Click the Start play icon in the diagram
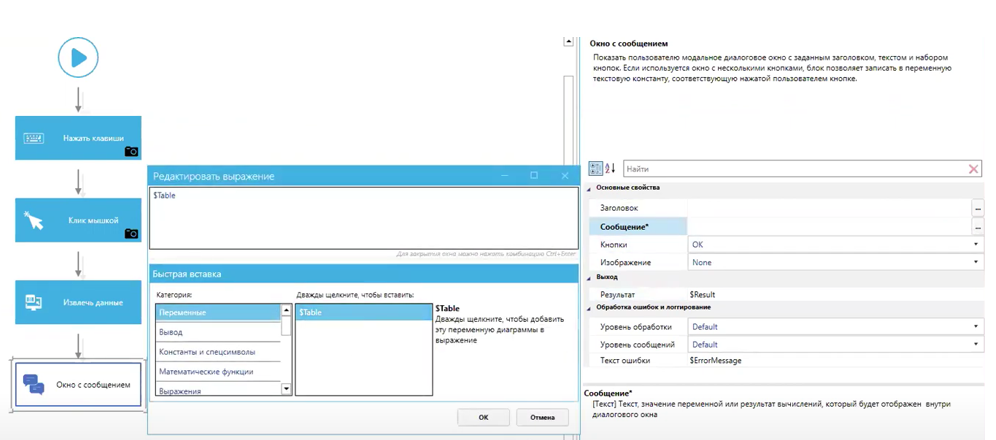 point(78,58)
